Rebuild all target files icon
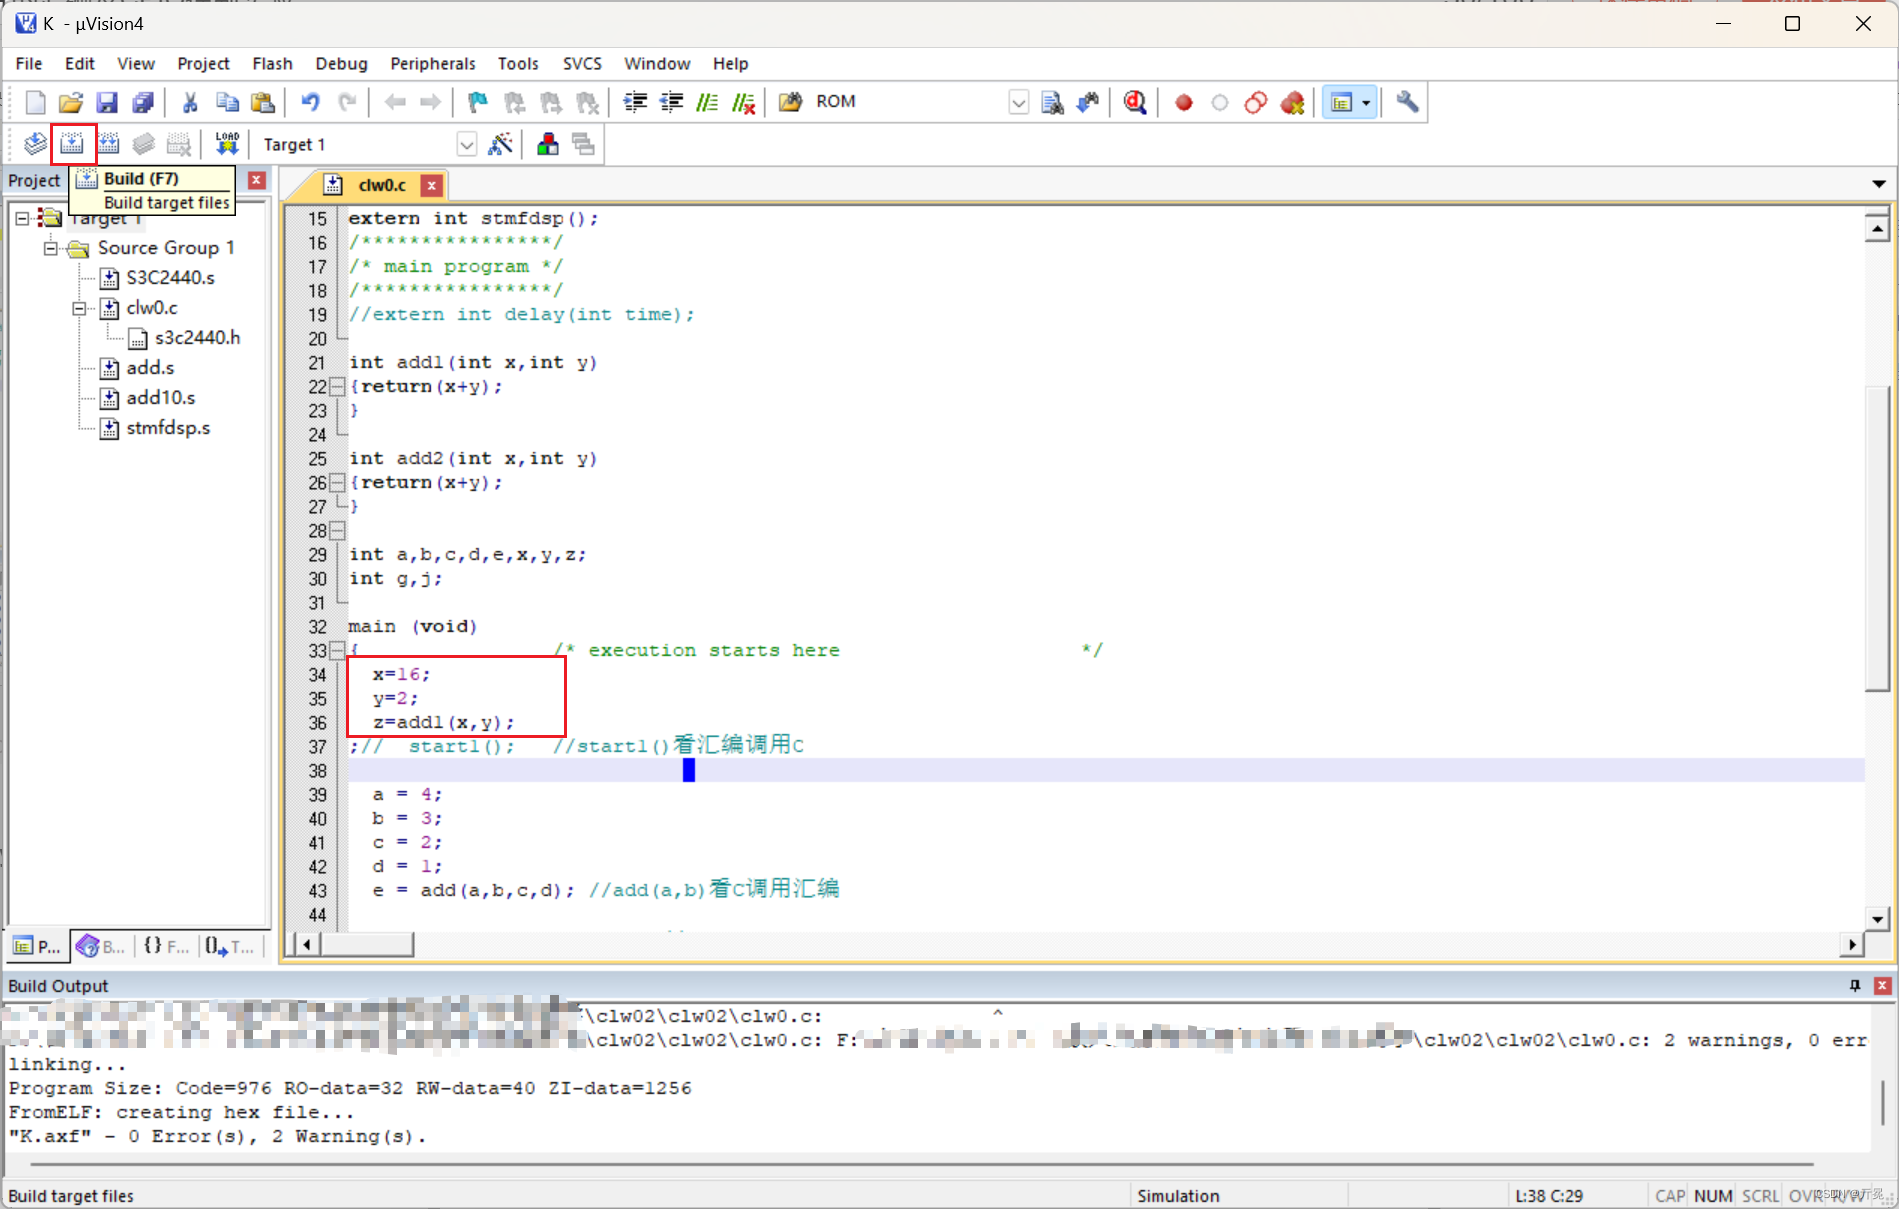This screenshot has width=1899, height=1209. point(108,144)
